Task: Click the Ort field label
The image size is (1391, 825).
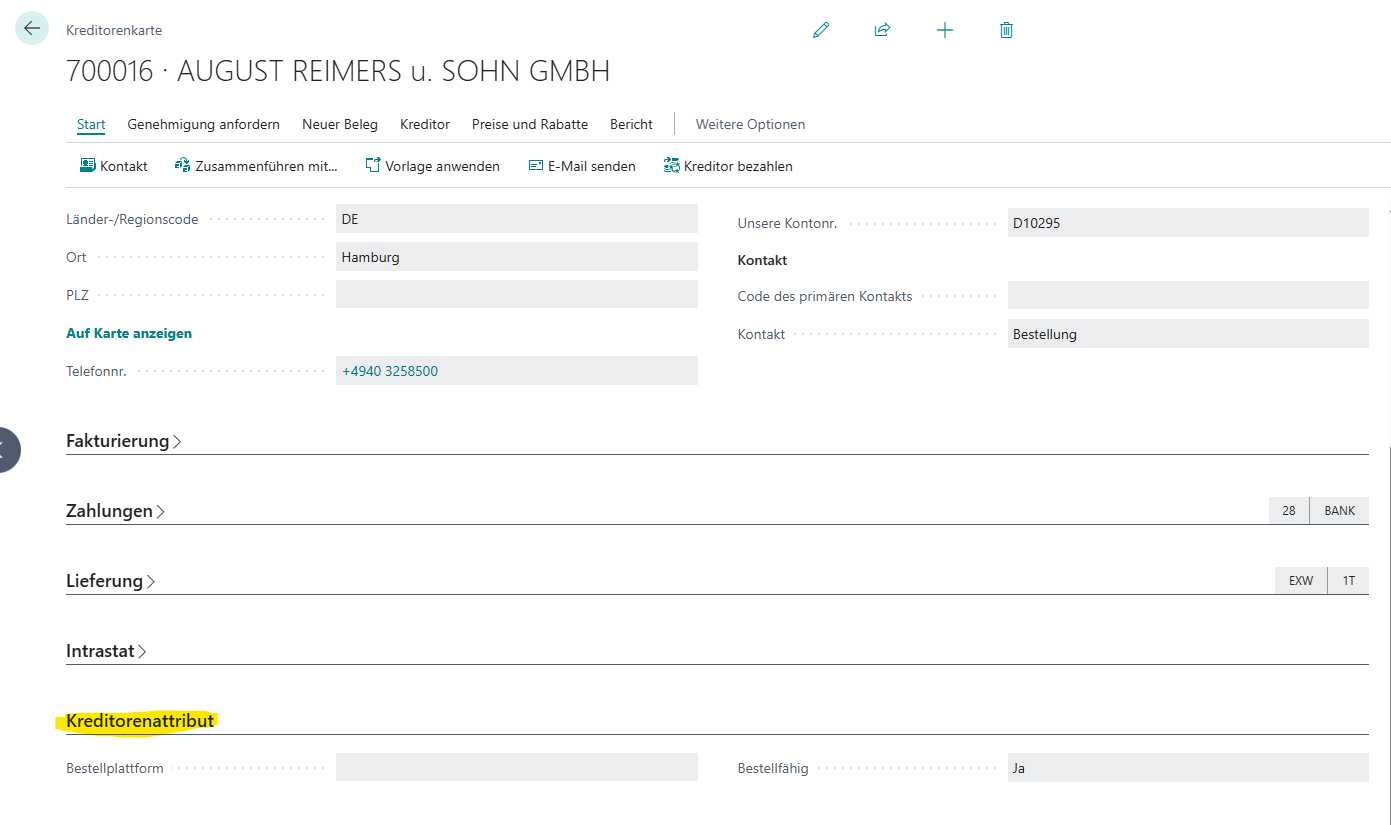Action: [76, 257]
